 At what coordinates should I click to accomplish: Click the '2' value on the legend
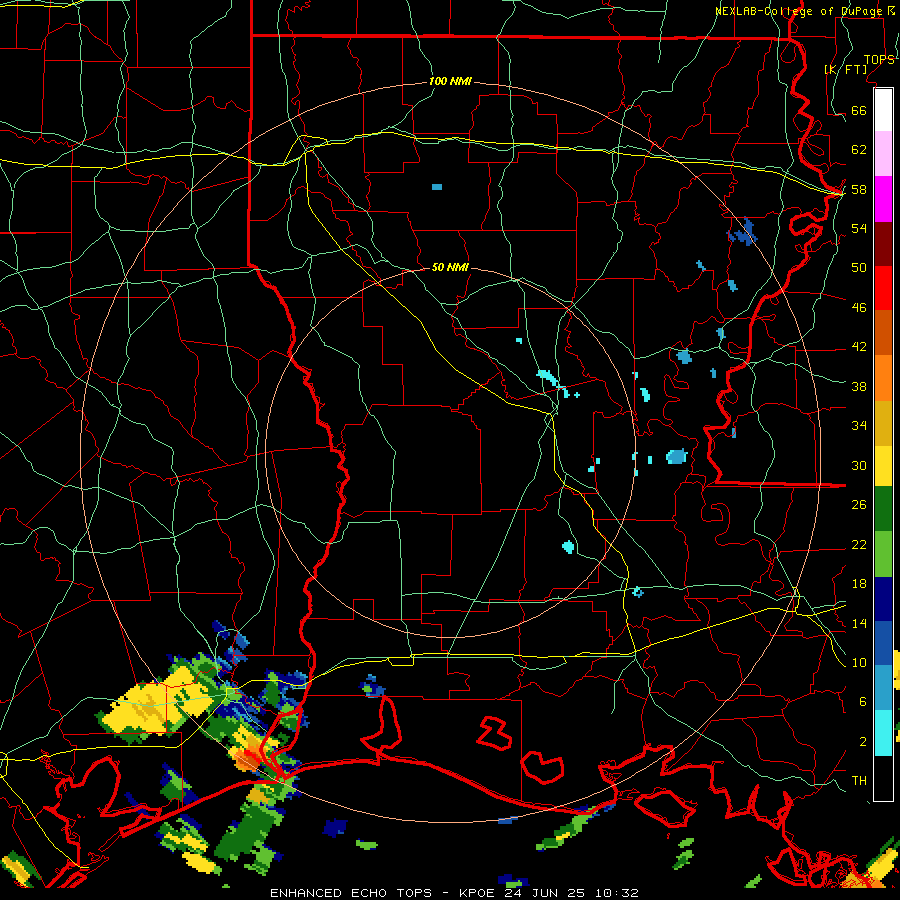point(863,742)
